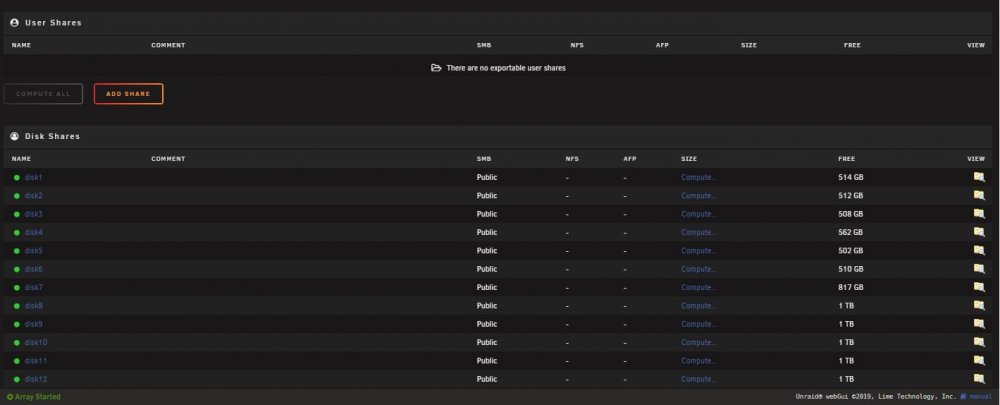1000x405 pixels.
Task: Browse disk6 via its view folder icon
Action: [x=978, y=269]
